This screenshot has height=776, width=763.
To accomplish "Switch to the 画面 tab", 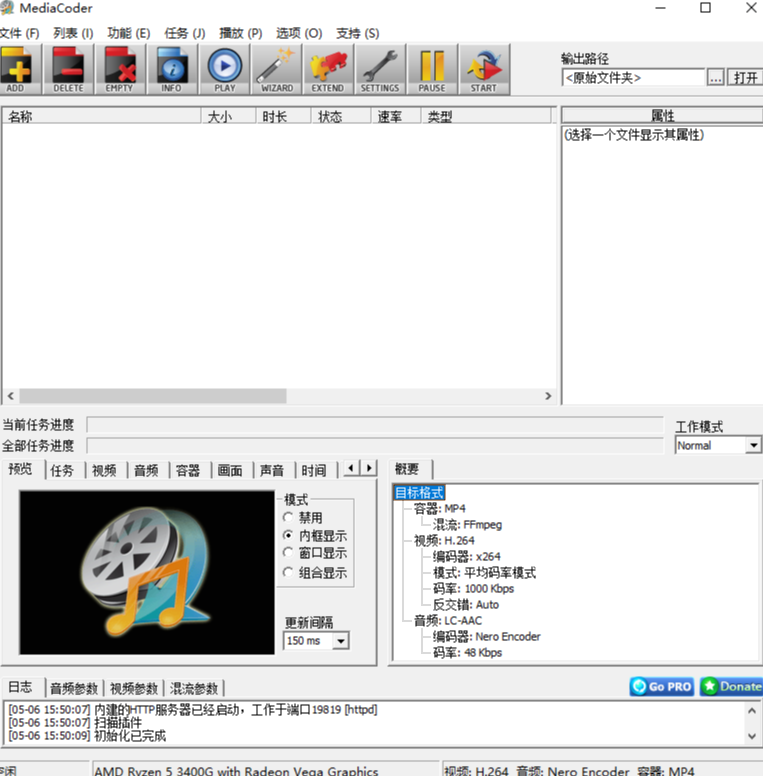I will coord(230,470).
